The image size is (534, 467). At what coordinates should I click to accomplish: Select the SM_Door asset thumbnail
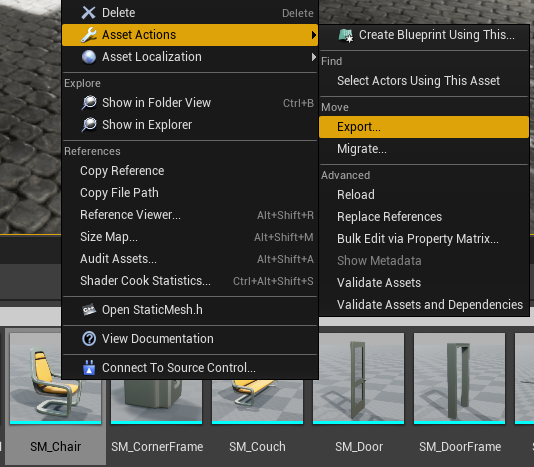[x=359, y=378]
